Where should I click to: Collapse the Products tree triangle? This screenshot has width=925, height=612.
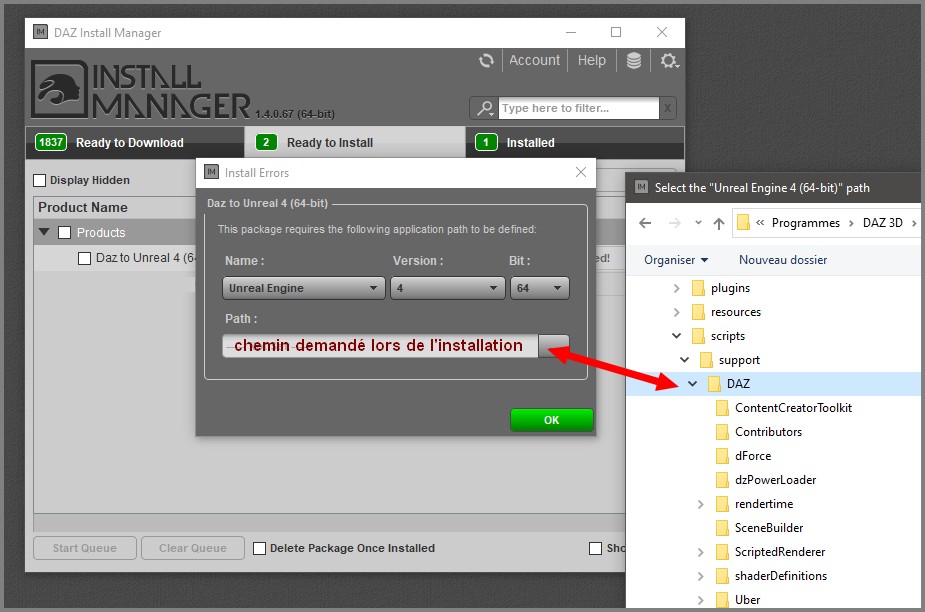point(44,232)
